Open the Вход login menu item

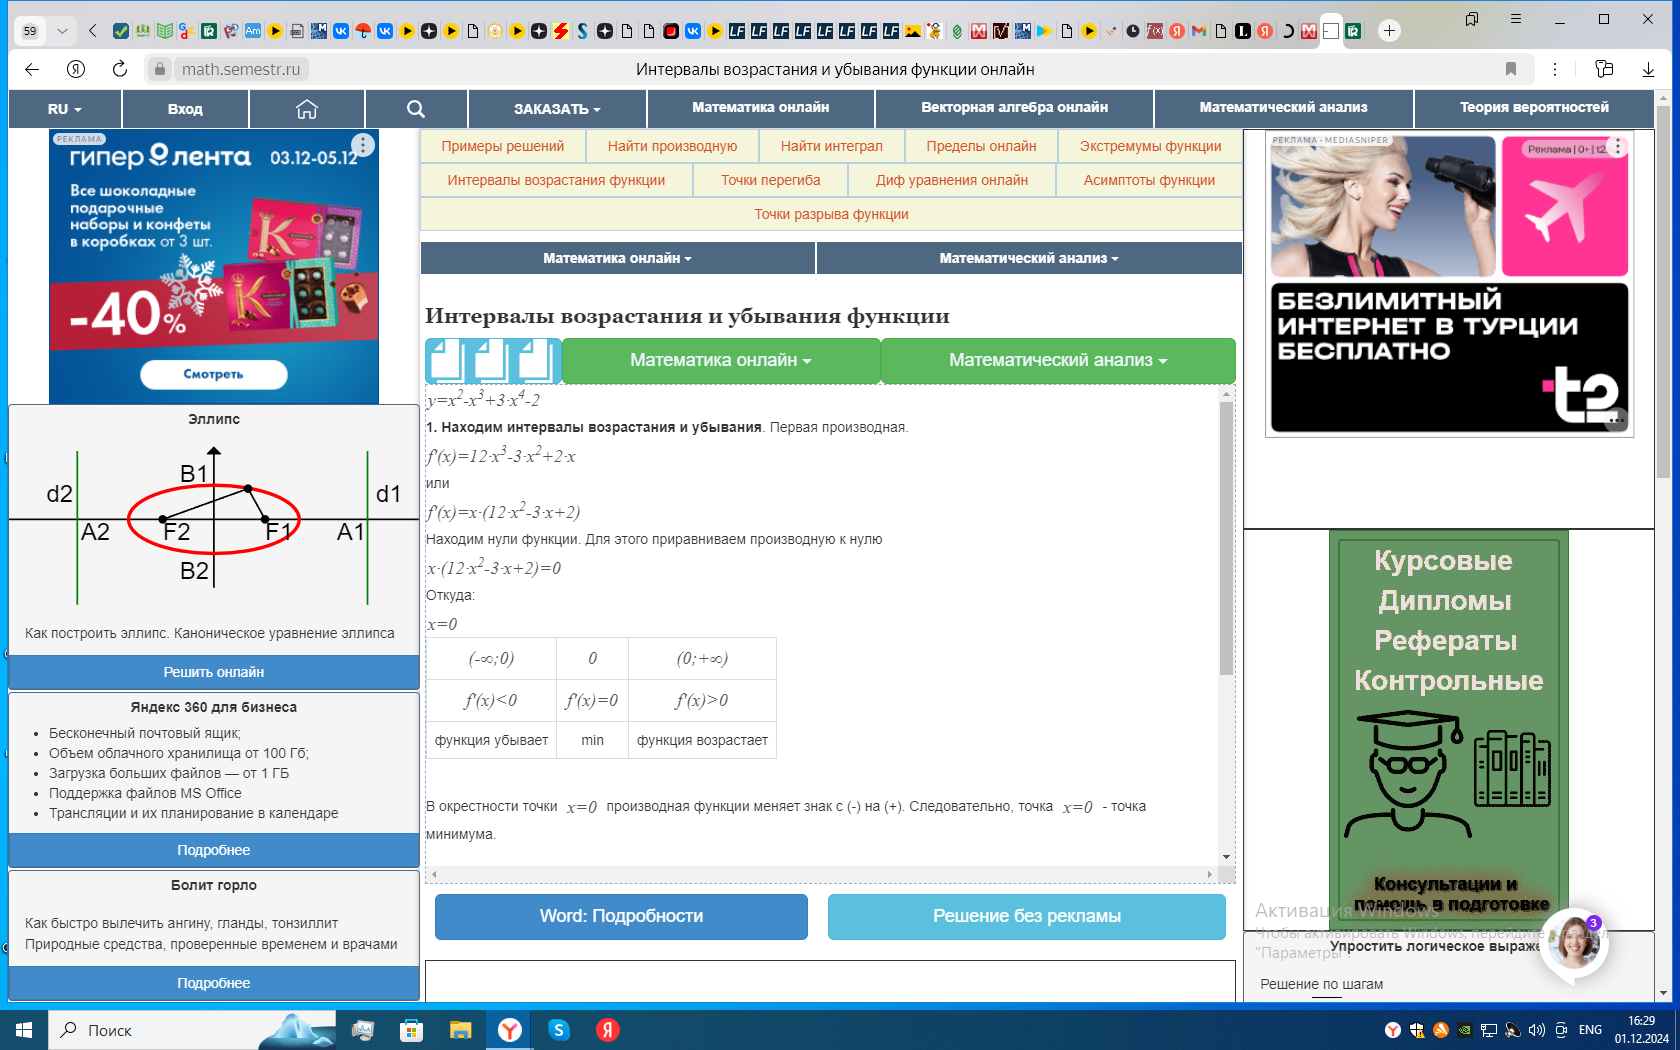[x=185, y=109]
